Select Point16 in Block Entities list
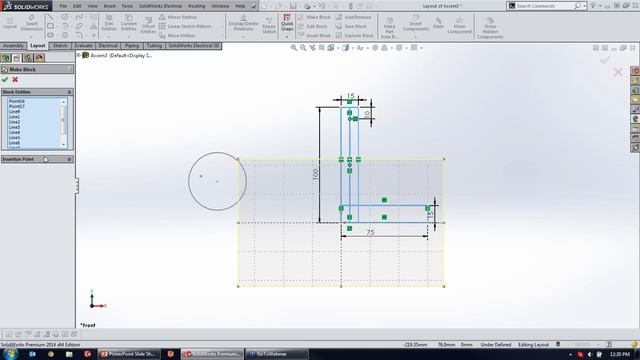This screenshot has width=640, height=360. (17, 101)
